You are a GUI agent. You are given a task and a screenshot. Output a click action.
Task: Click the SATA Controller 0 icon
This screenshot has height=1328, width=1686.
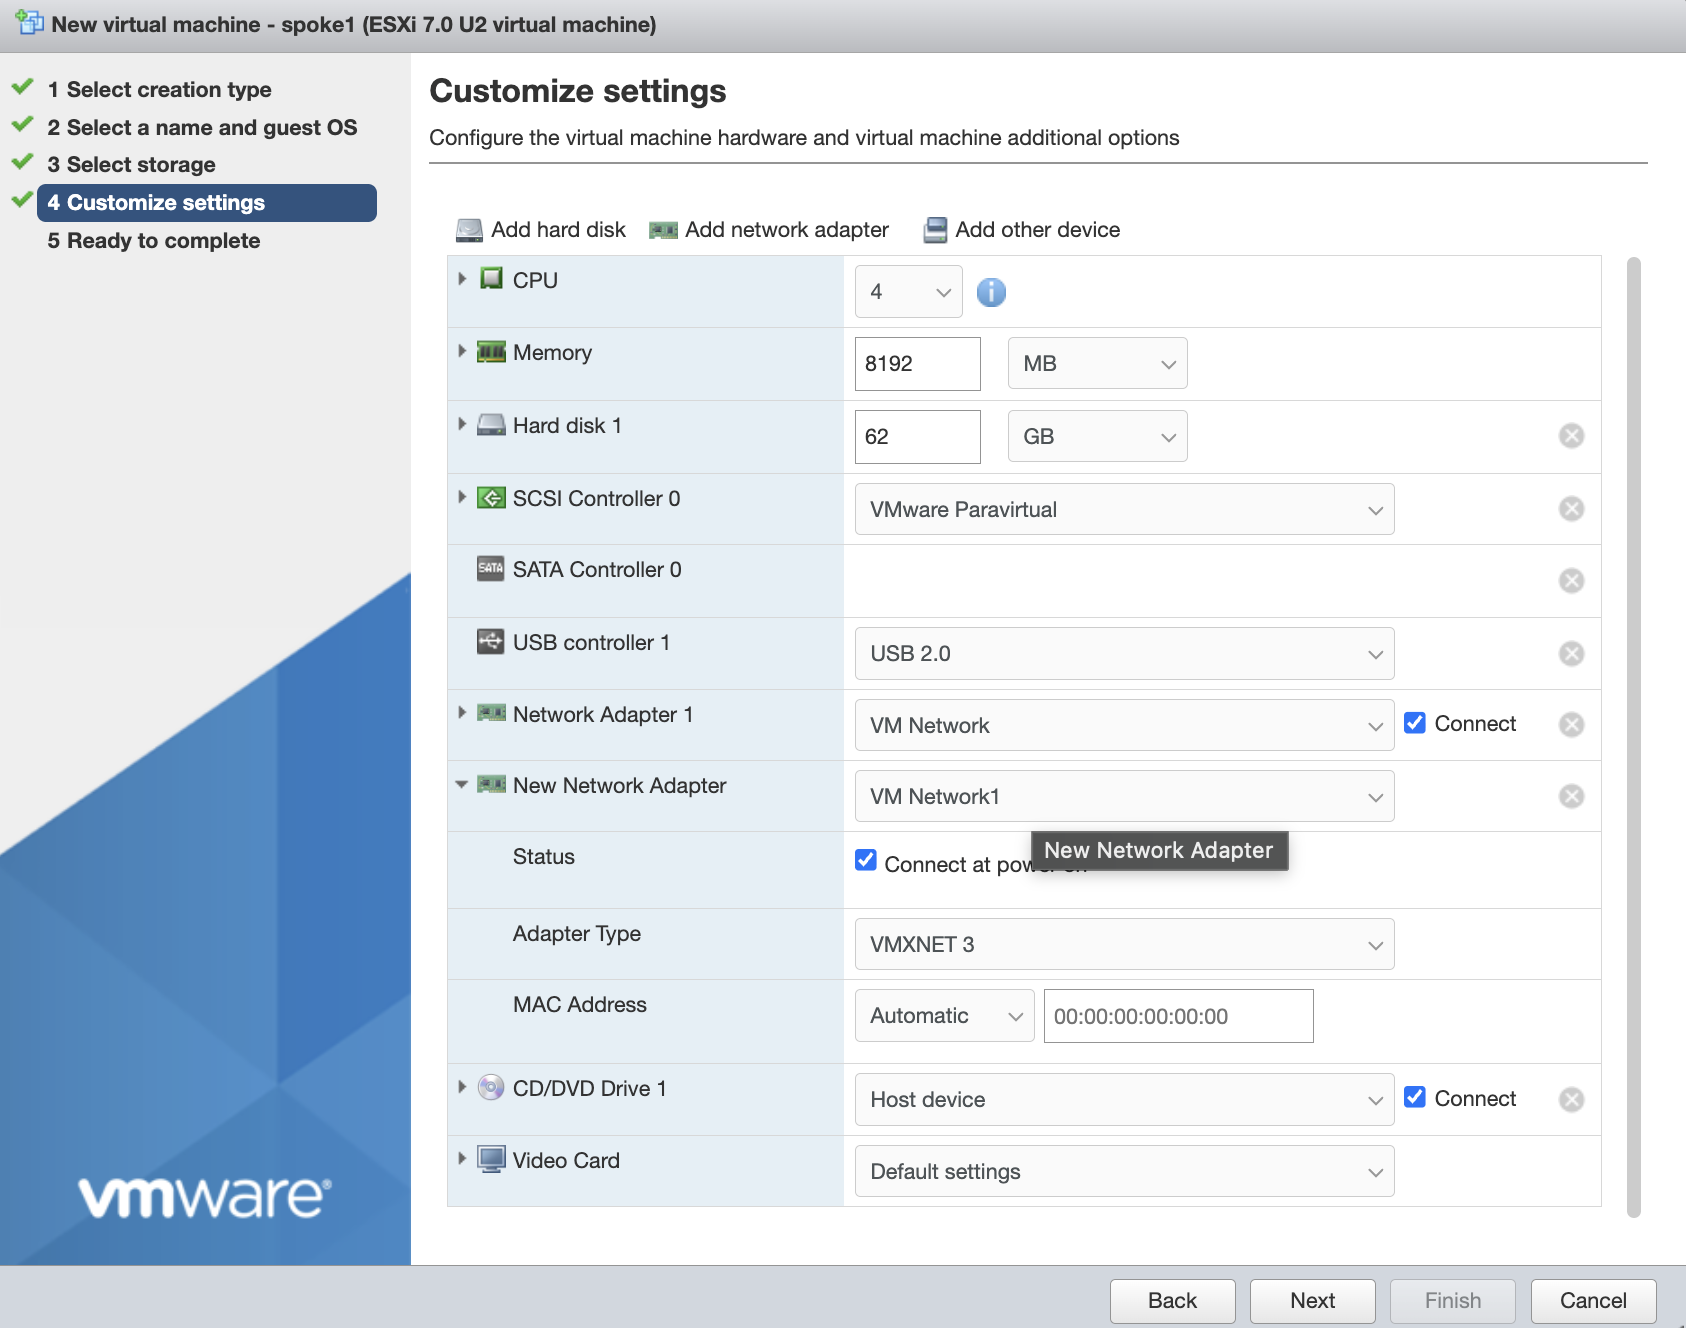[x=491, y=569]
